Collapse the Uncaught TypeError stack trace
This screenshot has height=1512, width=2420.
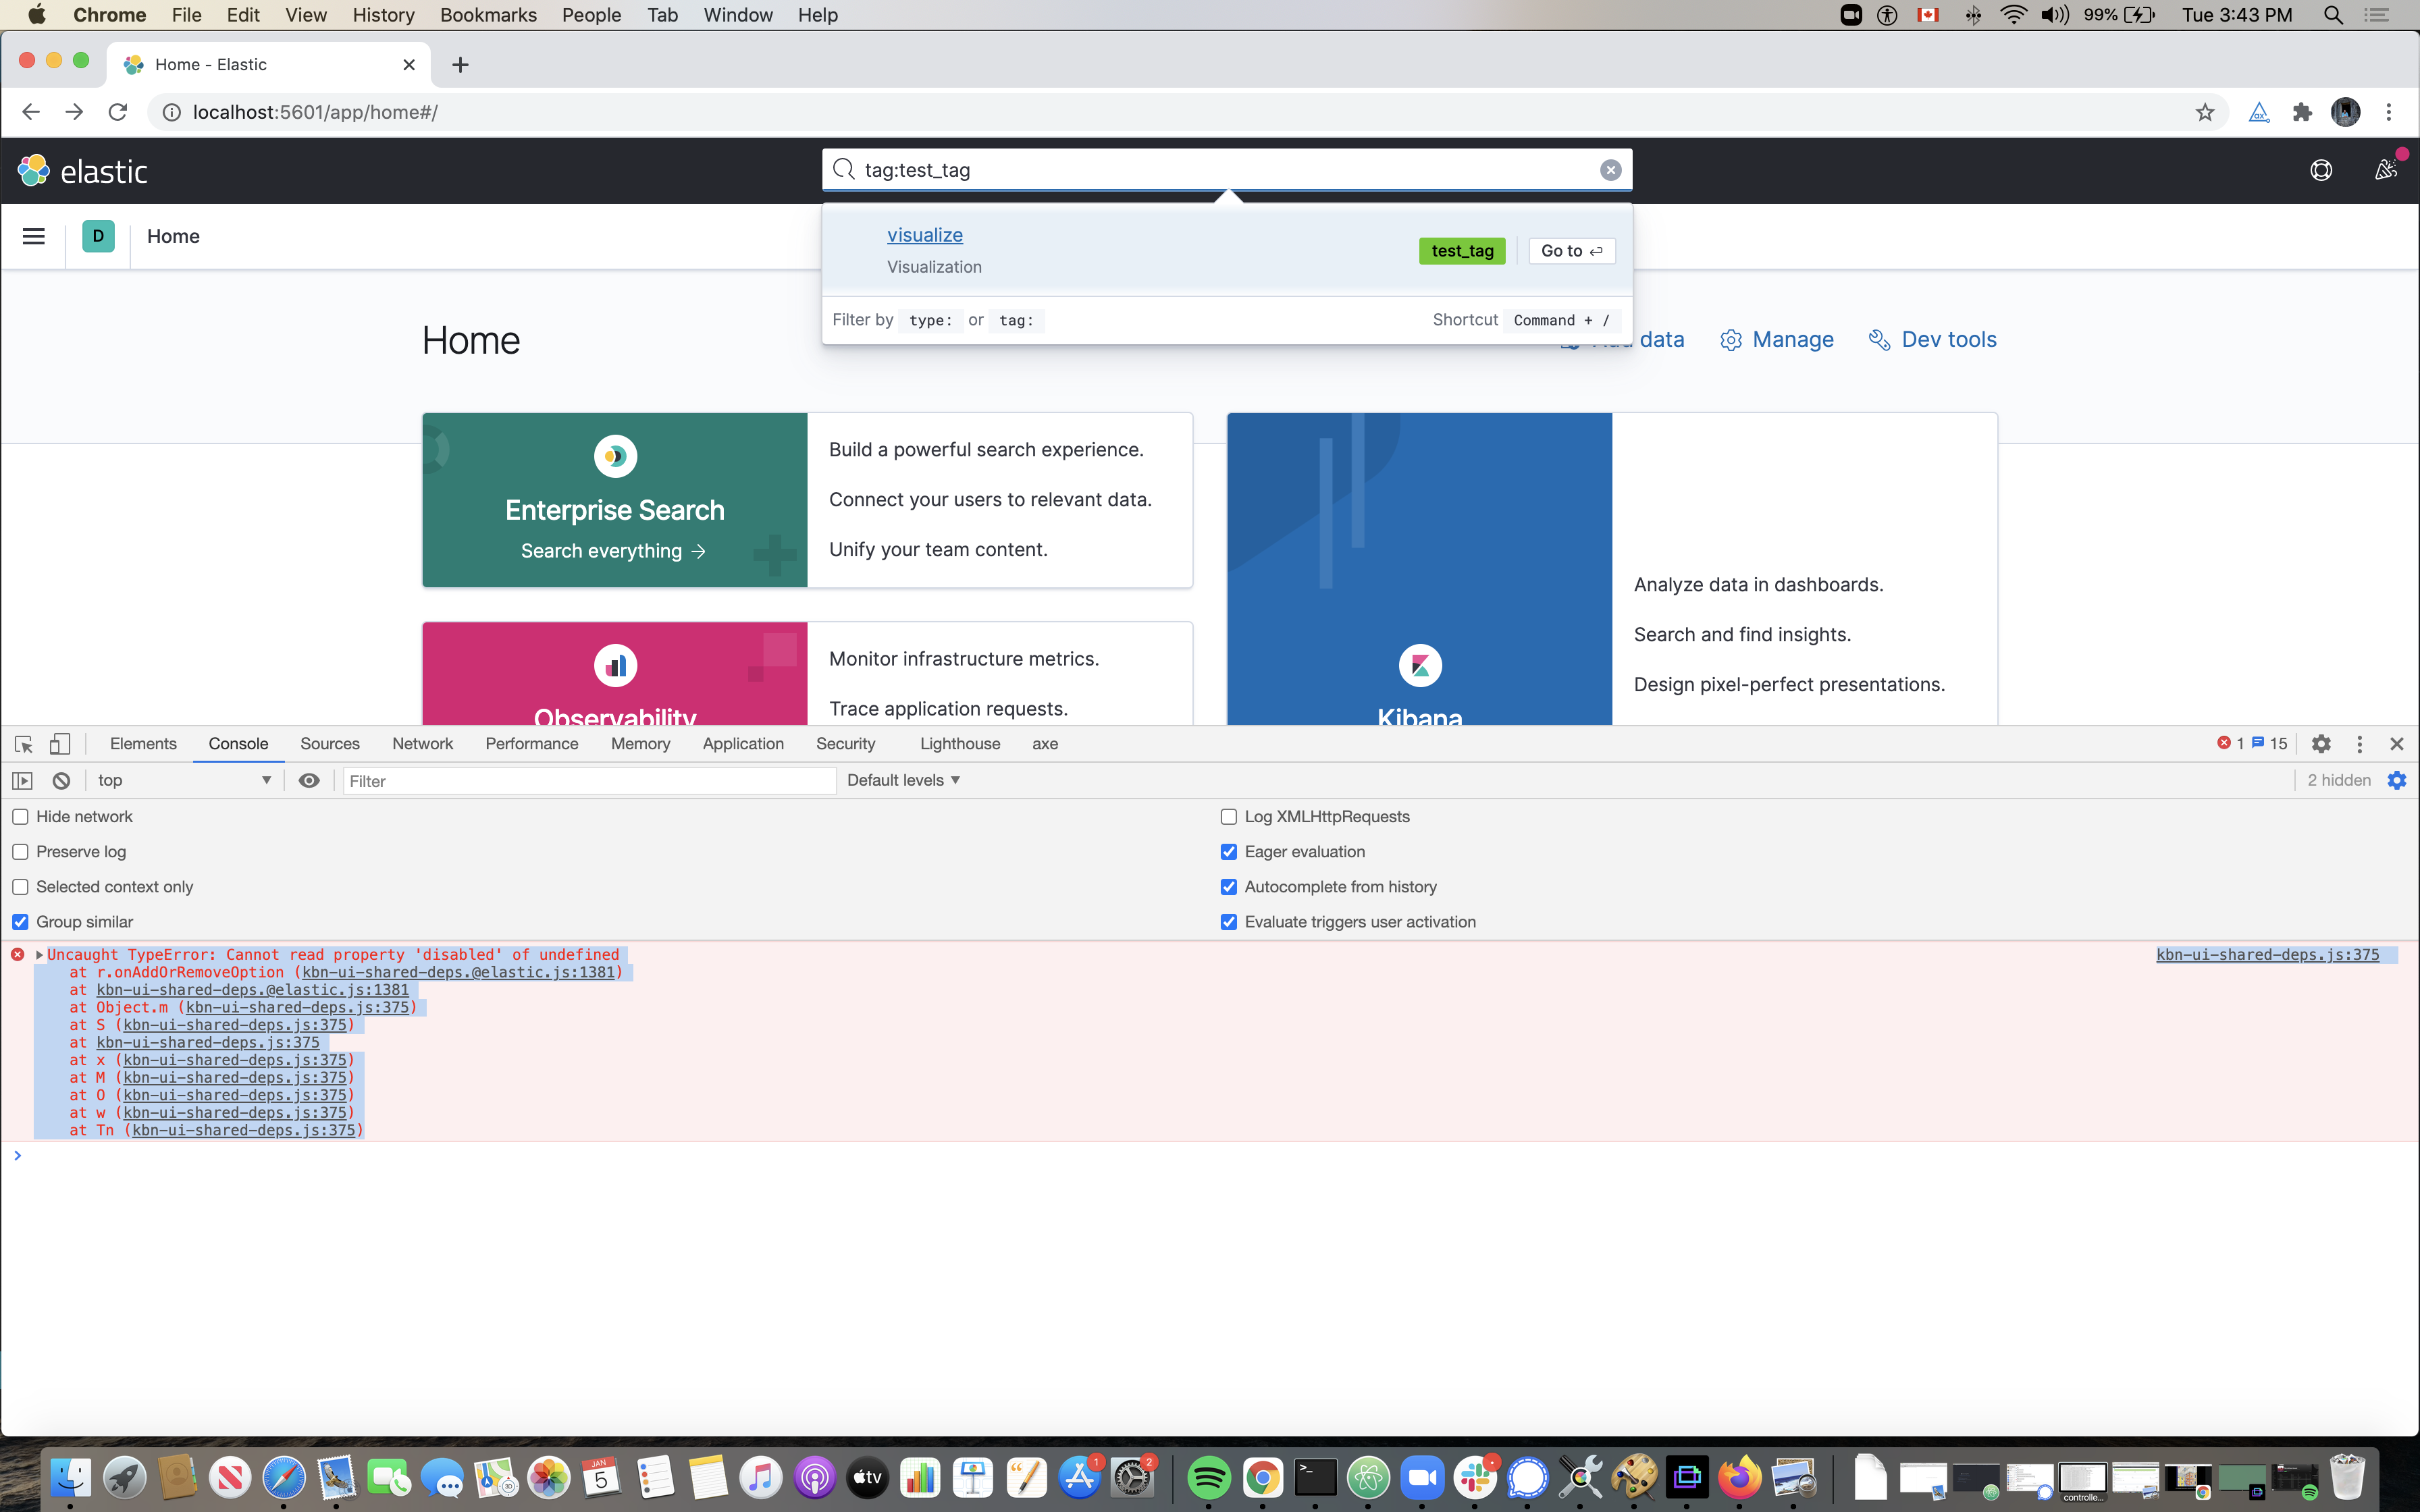pos(39,955)
